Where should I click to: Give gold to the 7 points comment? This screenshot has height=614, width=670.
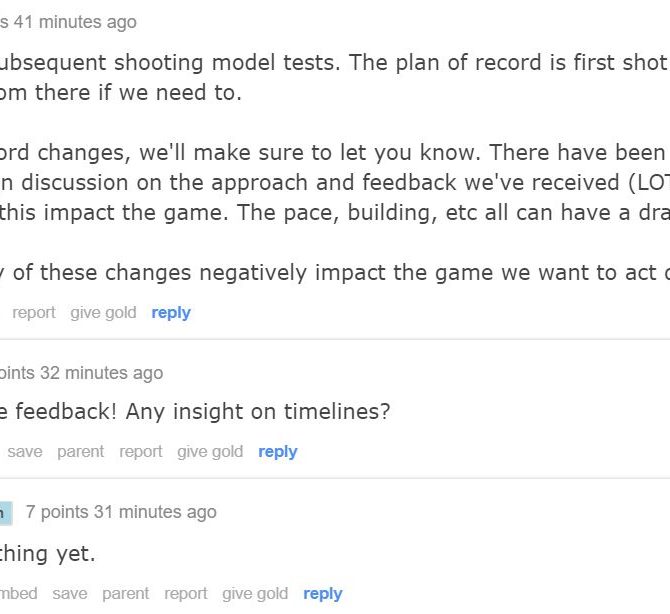pyautogui.click(x=255, y=593)
